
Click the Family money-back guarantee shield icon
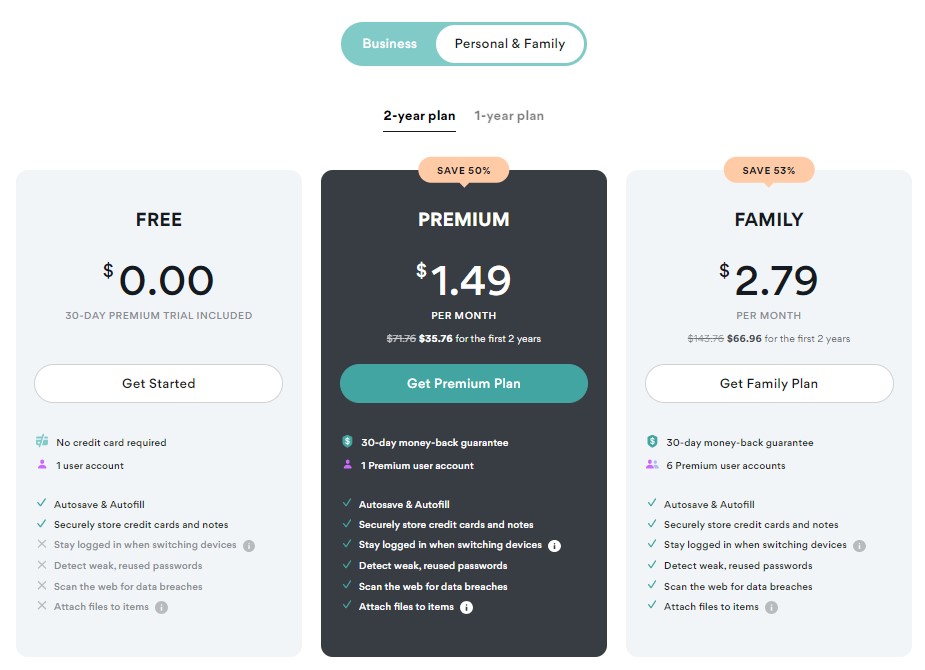[x=652, y=441]
